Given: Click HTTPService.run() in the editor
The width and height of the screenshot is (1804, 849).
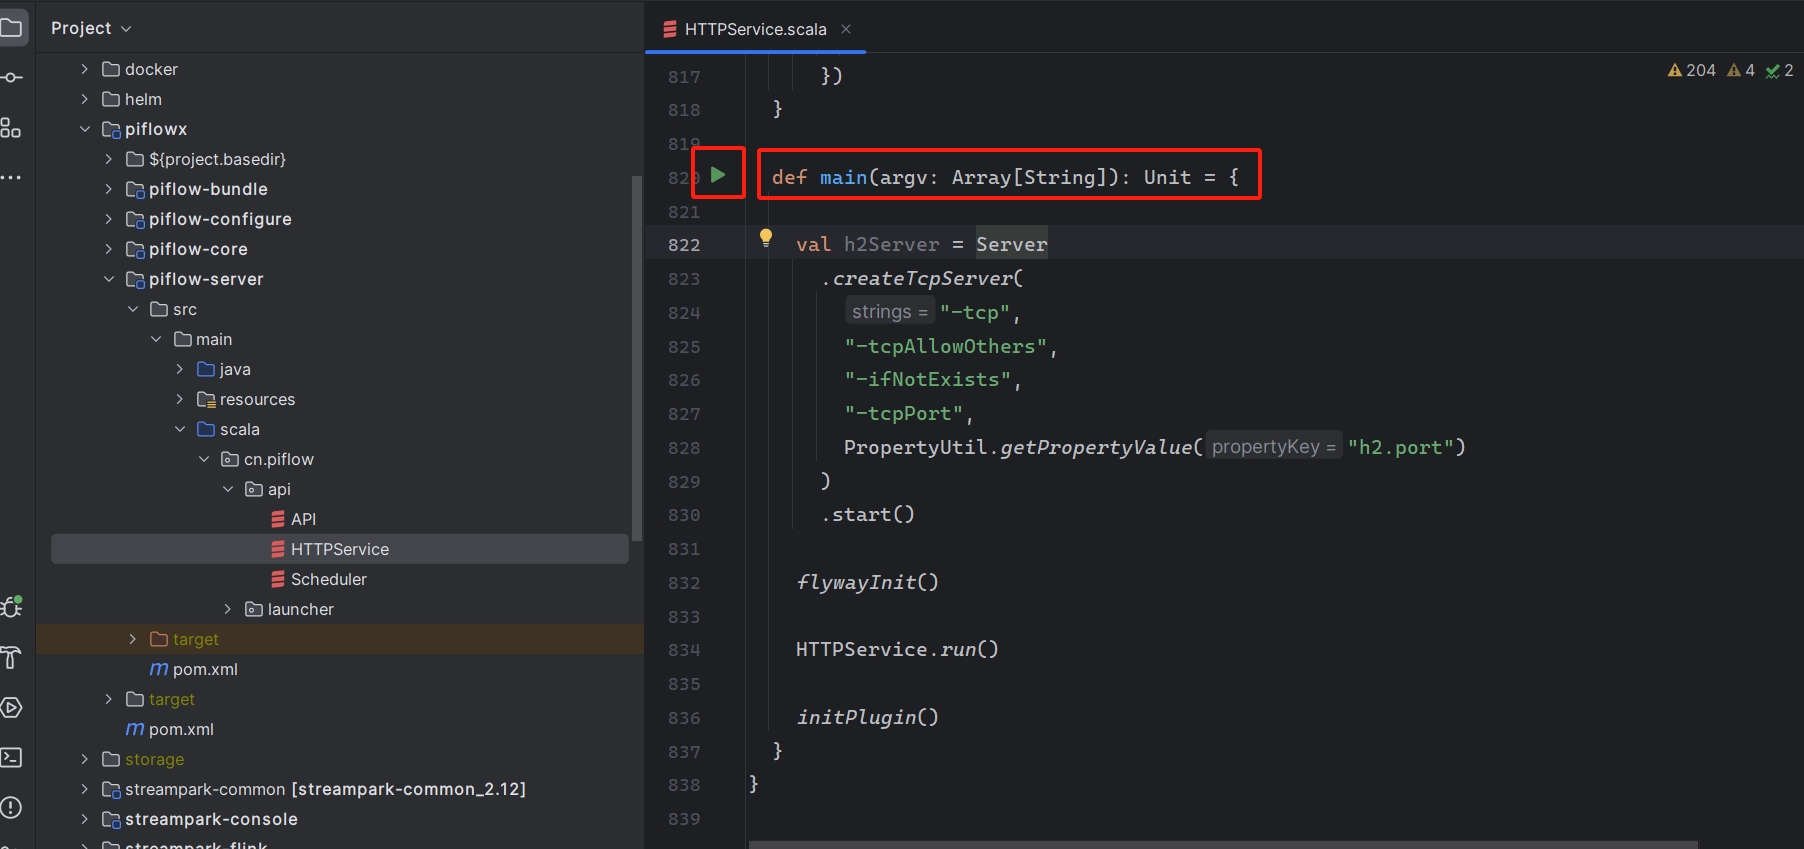Looking at the screenshot, I should (897, 649).
